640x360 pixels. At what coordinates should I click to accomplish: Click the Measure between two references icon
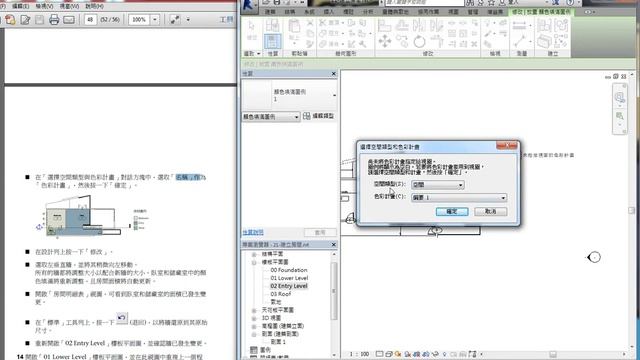pyautogui.click(x=519, y=26)
